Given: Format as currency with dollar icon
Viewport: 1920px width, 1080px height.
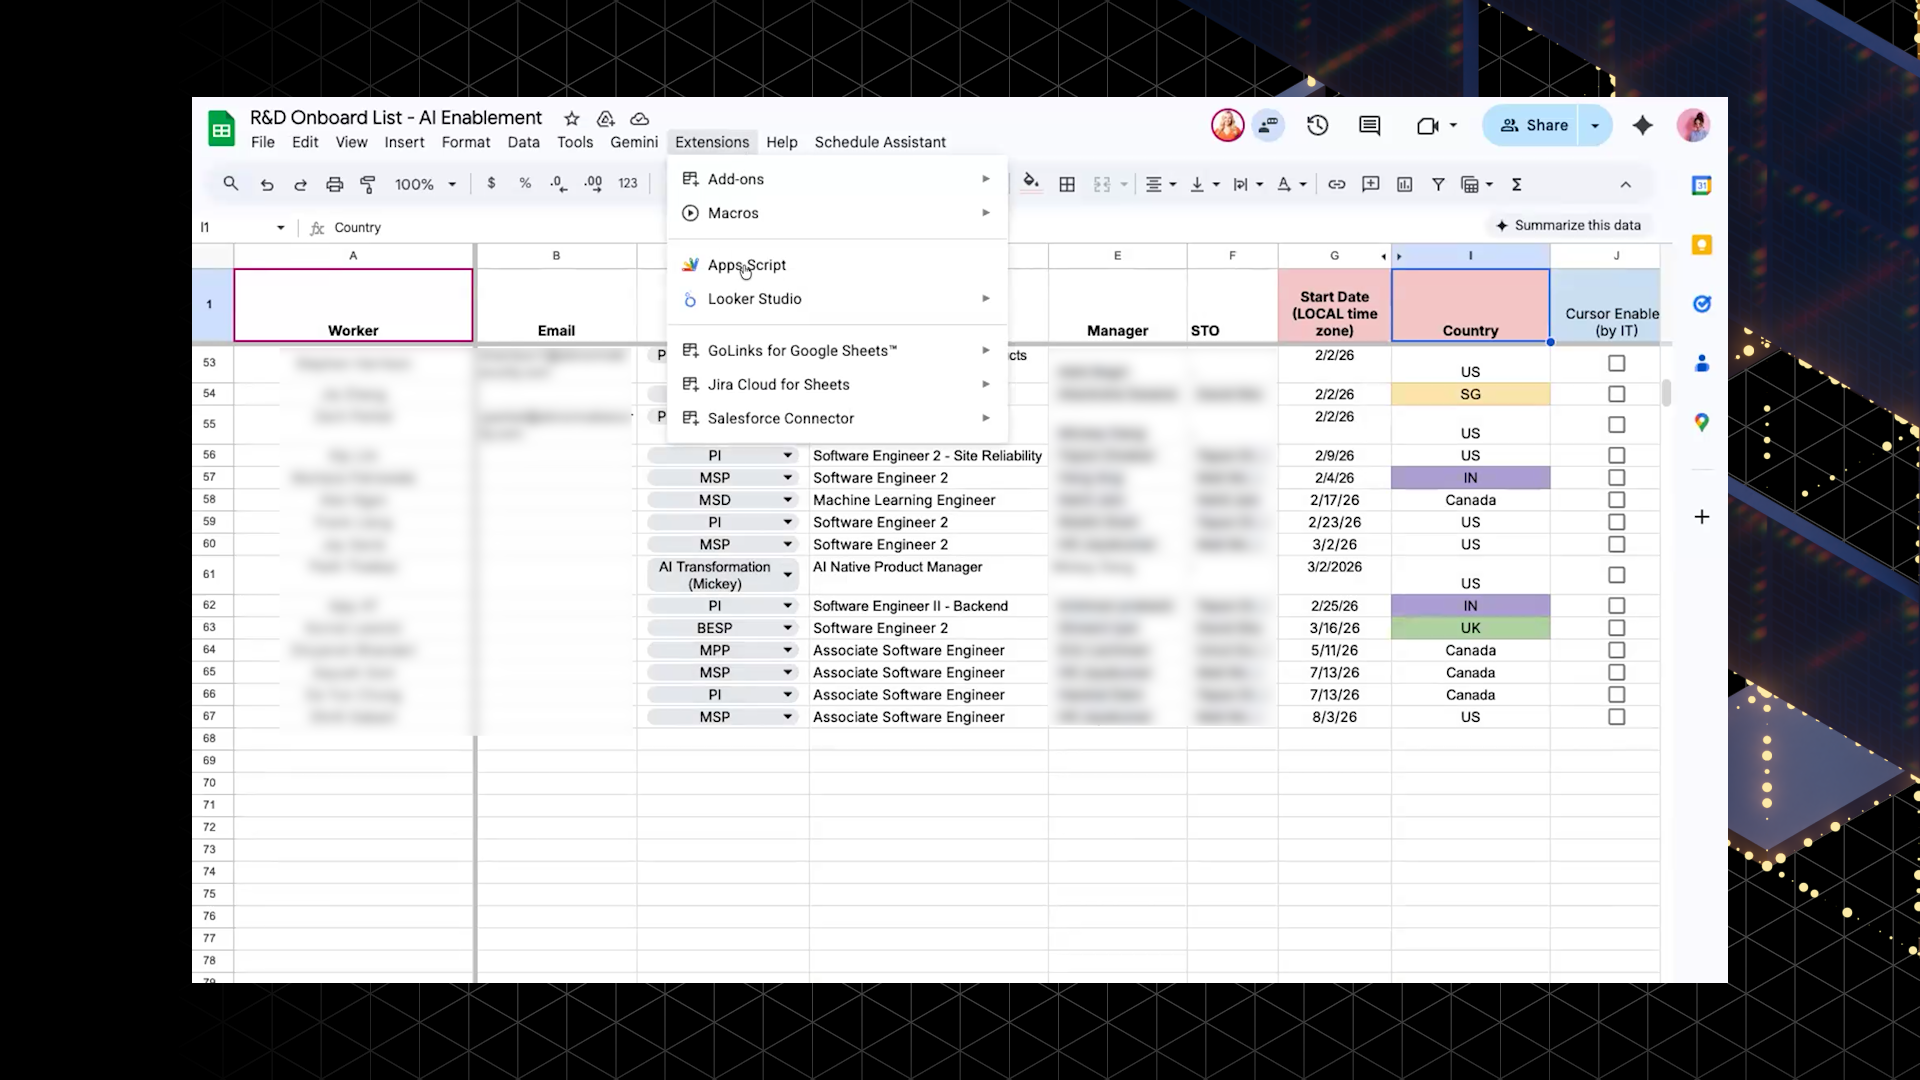Looking at the screenshot, I should [x=491, y=183].
